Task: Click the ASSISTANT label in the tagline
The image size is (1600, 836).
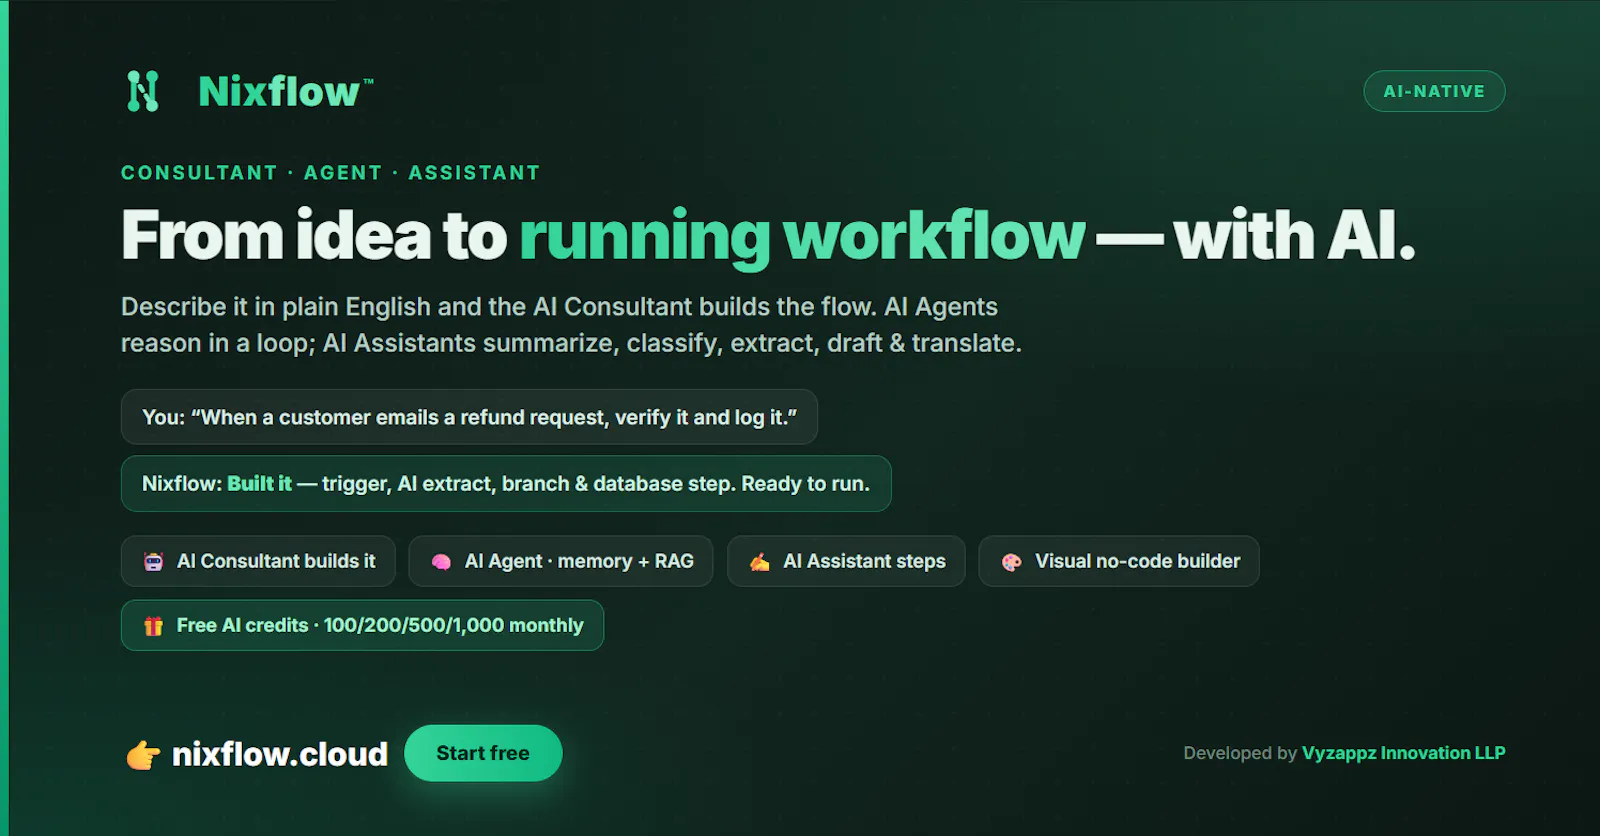Action: point(474,173)
